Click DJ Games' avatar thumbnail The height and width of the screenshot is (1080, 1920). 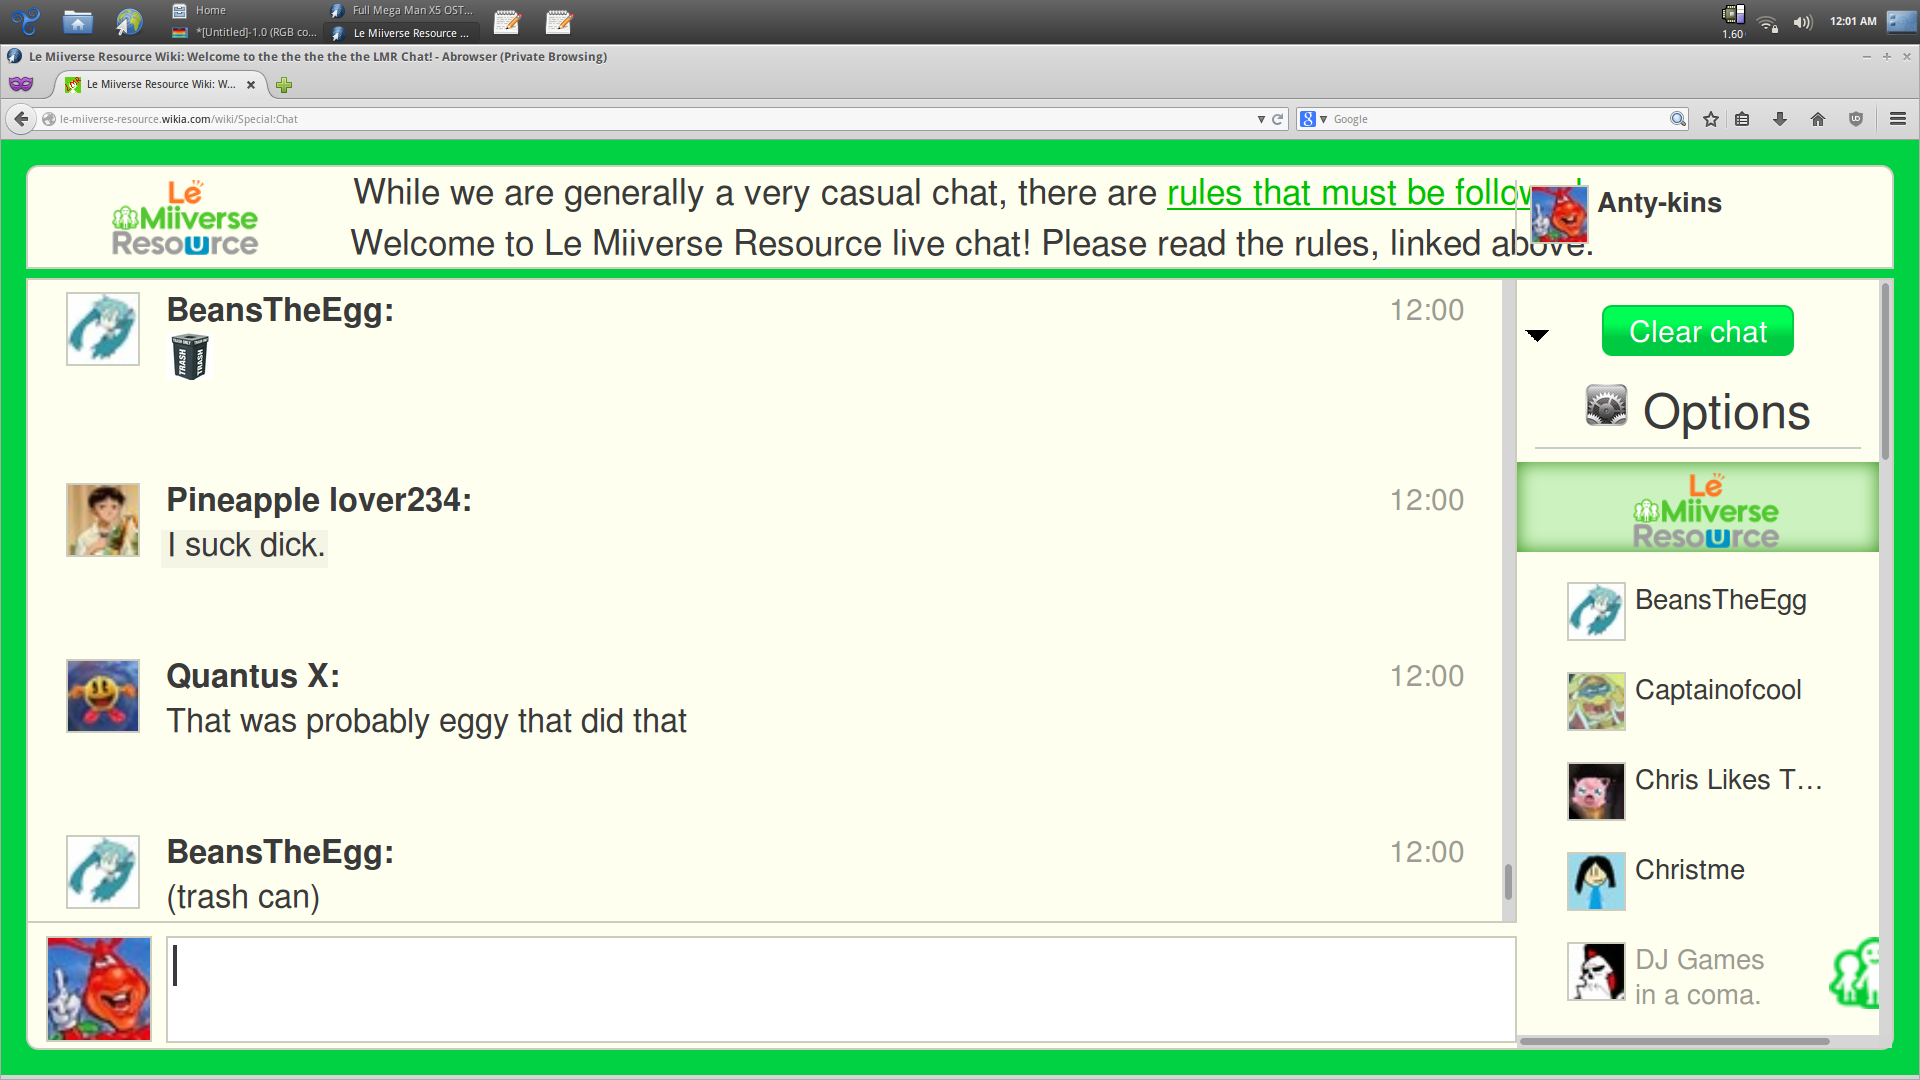[1596, 971]
